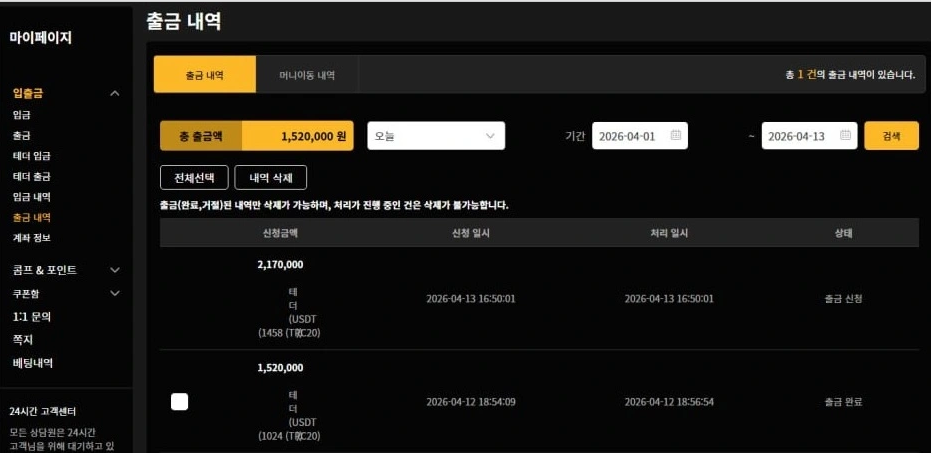Open 계좌 정보 in sidebar

[x=31, y=238]
